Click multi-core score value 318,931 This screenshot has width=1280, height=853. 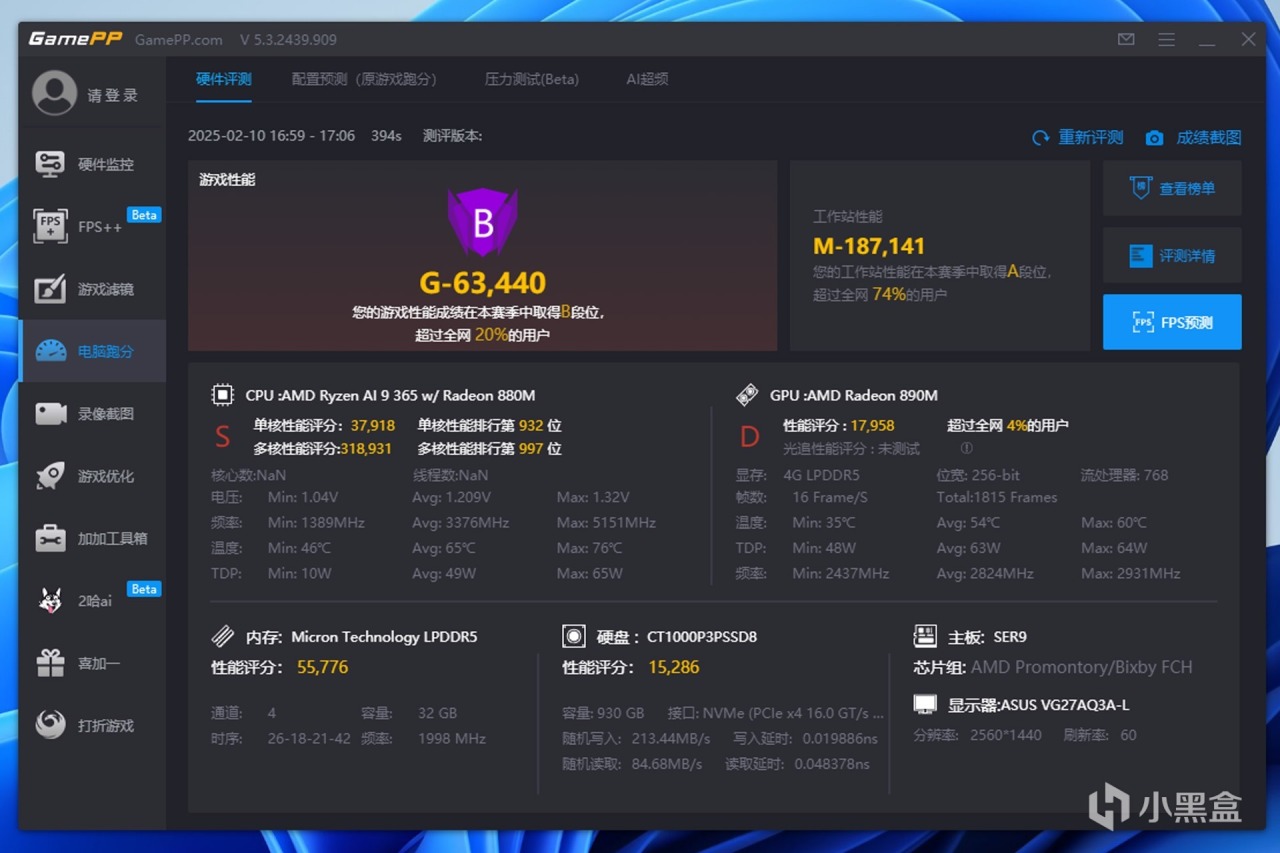point(366,449)
